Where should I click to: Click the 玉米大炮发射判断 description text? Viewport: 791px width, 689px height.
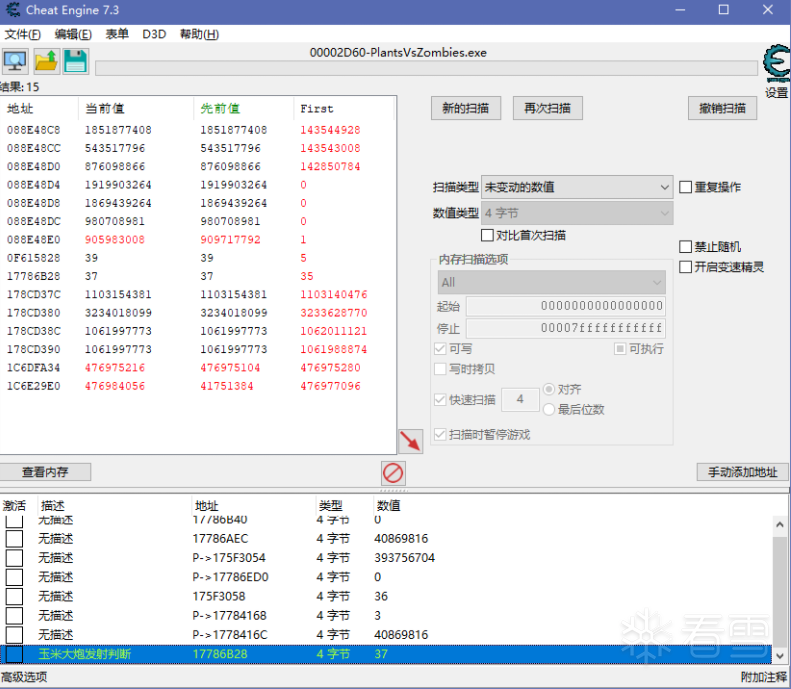click(x=84, y=654)
